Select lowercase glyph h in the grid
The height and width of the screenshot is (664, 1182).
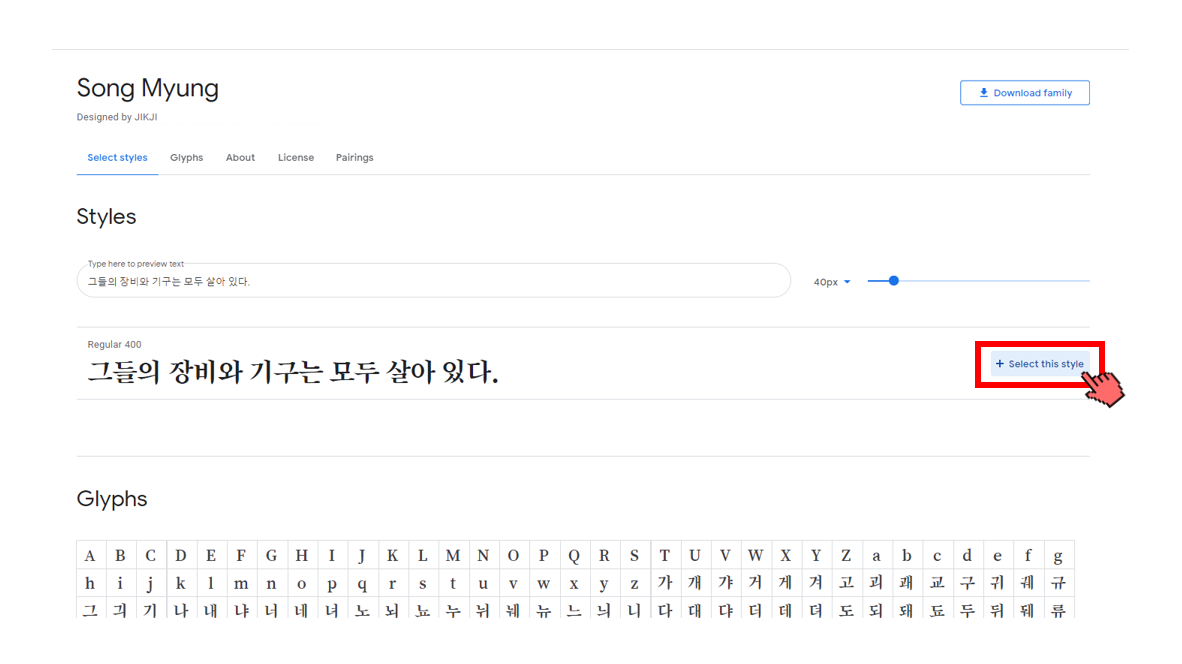click(x=90, y=583)
